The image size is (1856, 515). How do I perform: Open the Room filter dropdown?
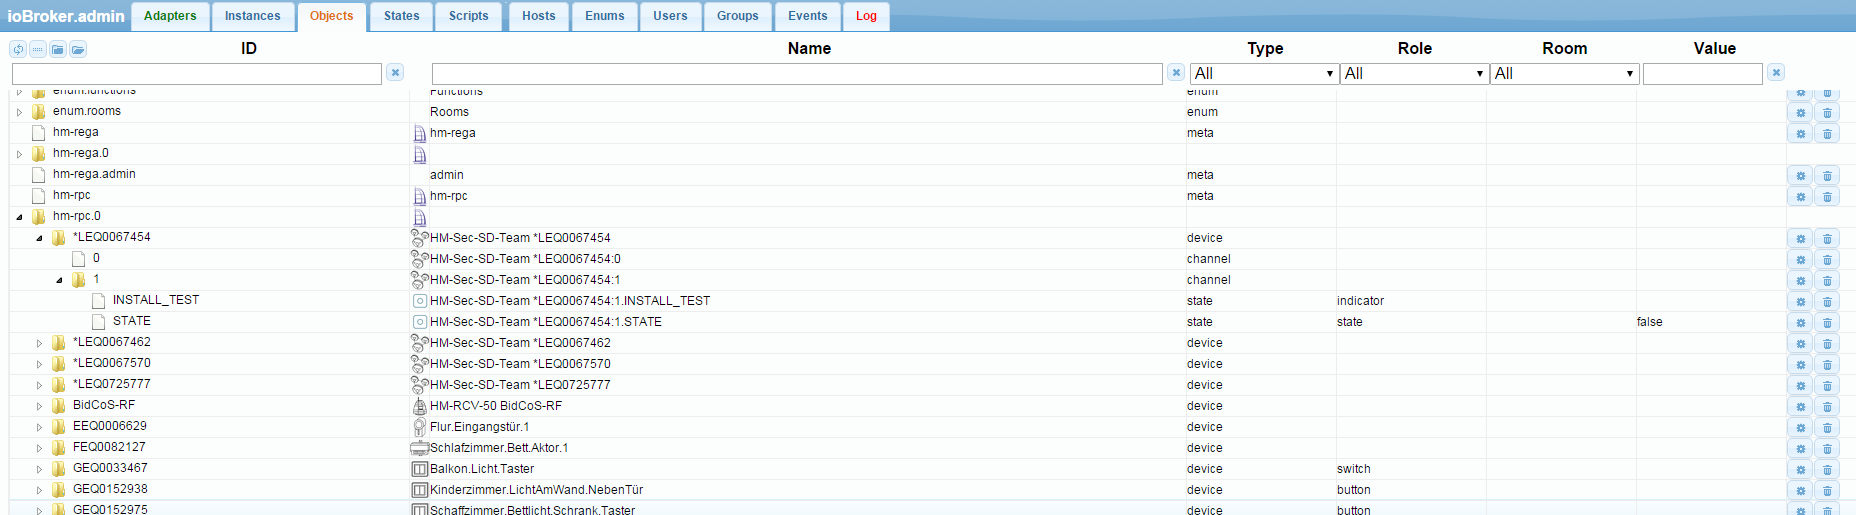click(x=1564, y=74)
